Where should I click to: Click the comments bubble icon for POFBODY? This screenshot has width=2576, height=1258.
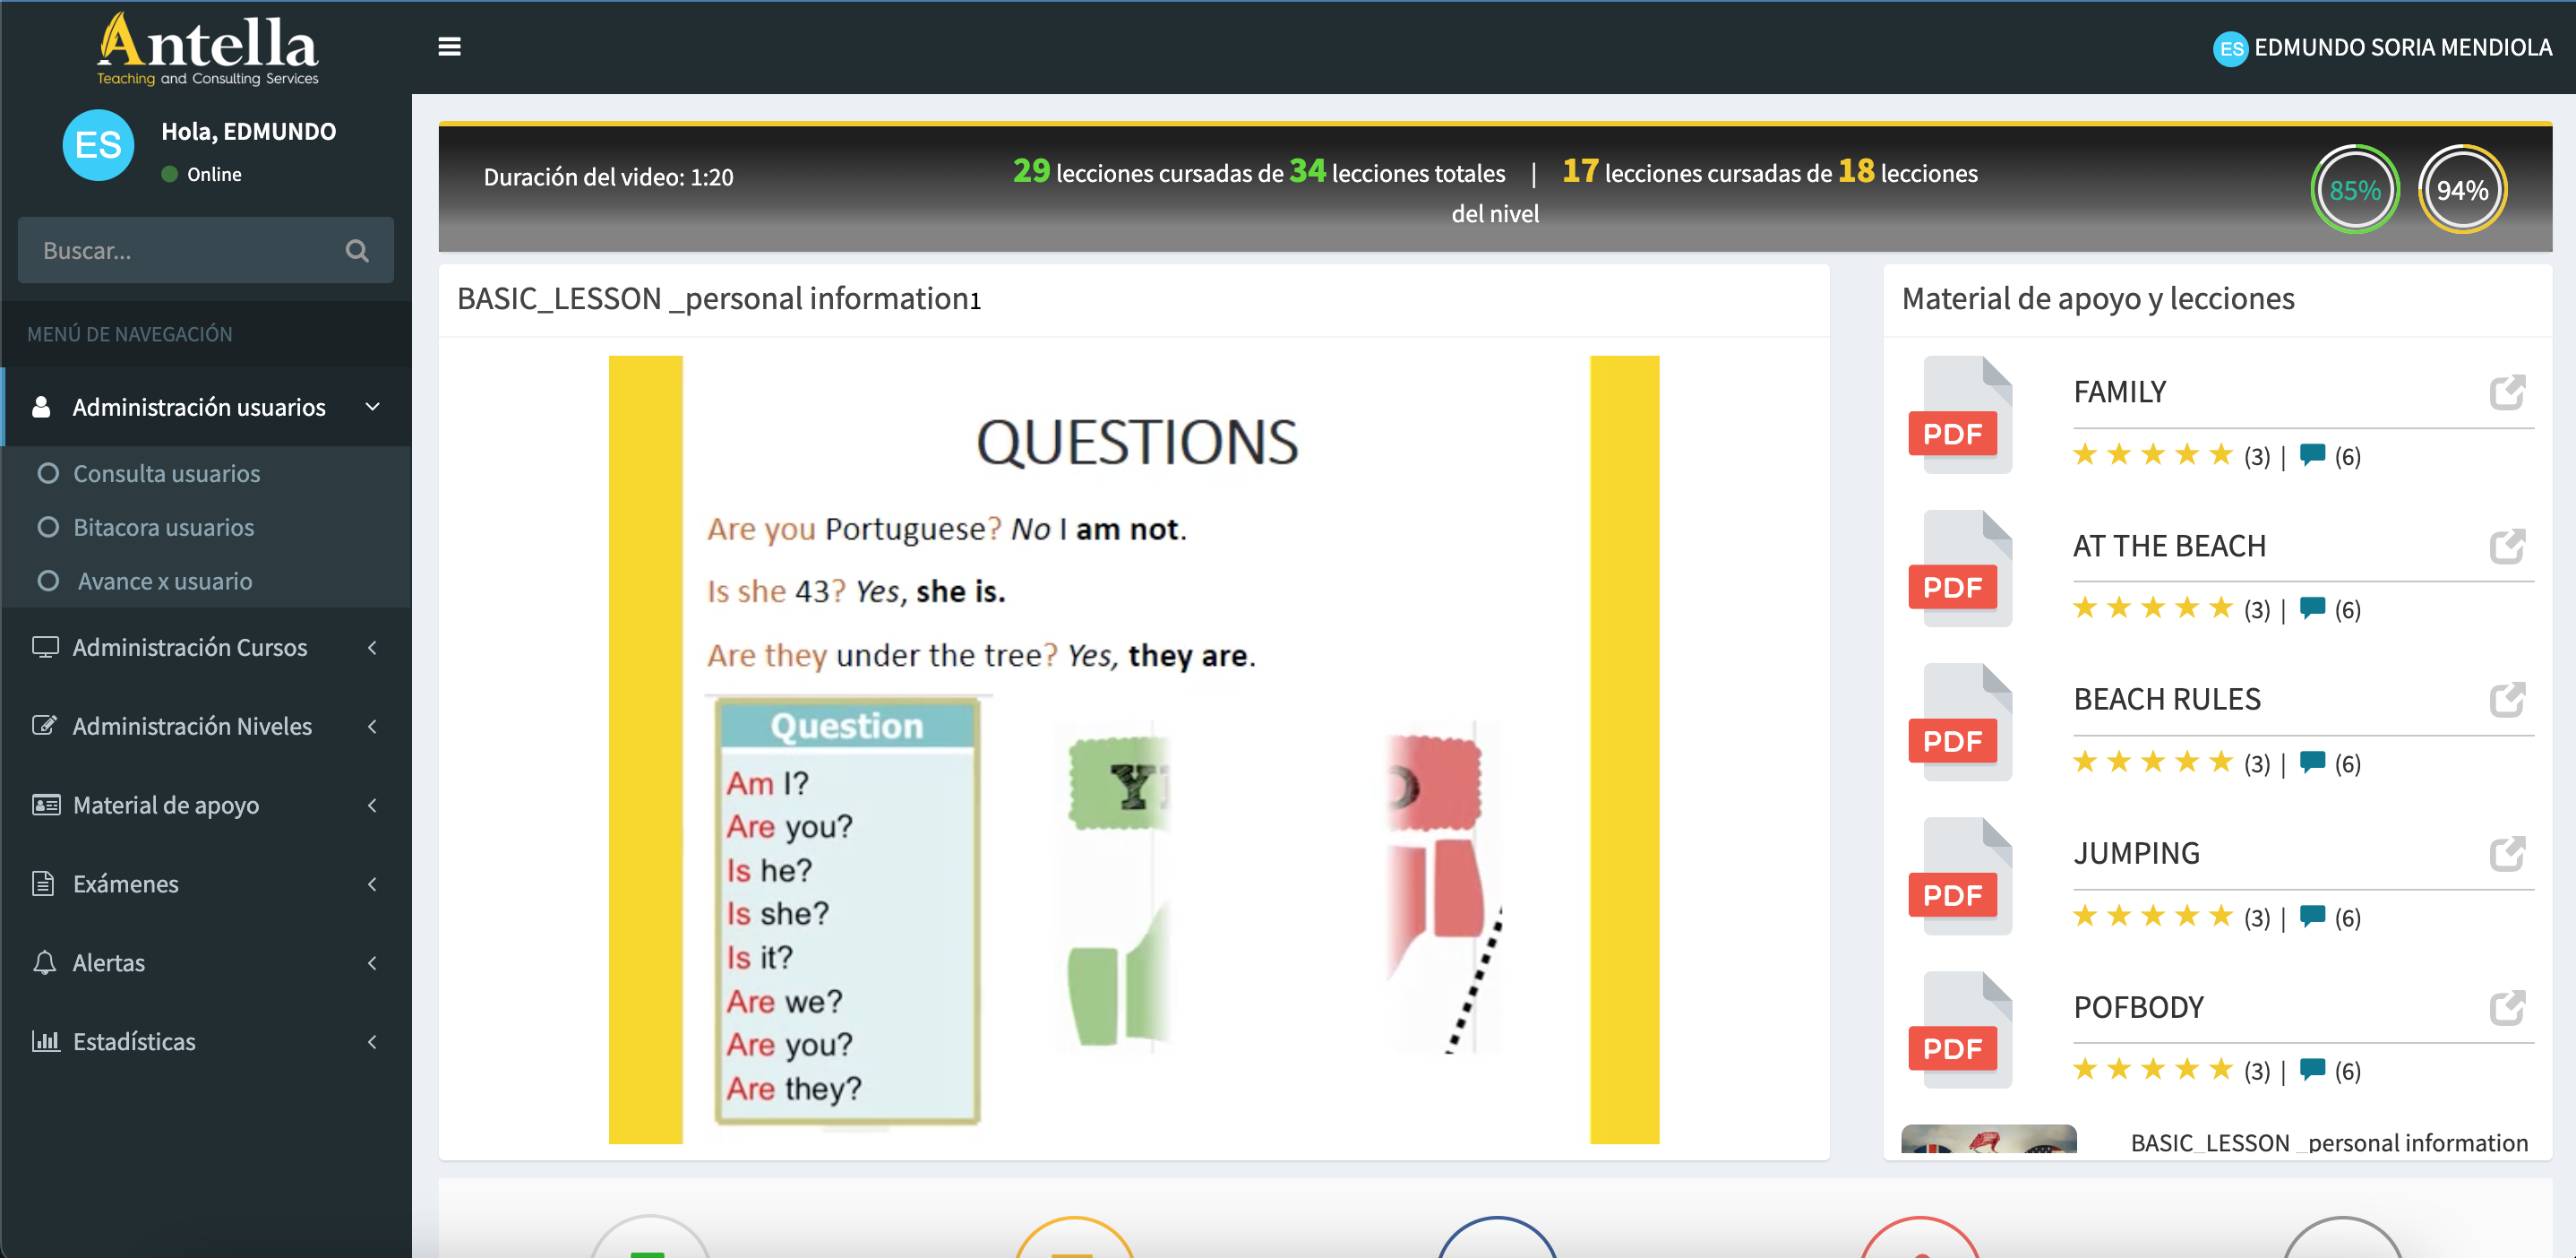(2312, 1070)
